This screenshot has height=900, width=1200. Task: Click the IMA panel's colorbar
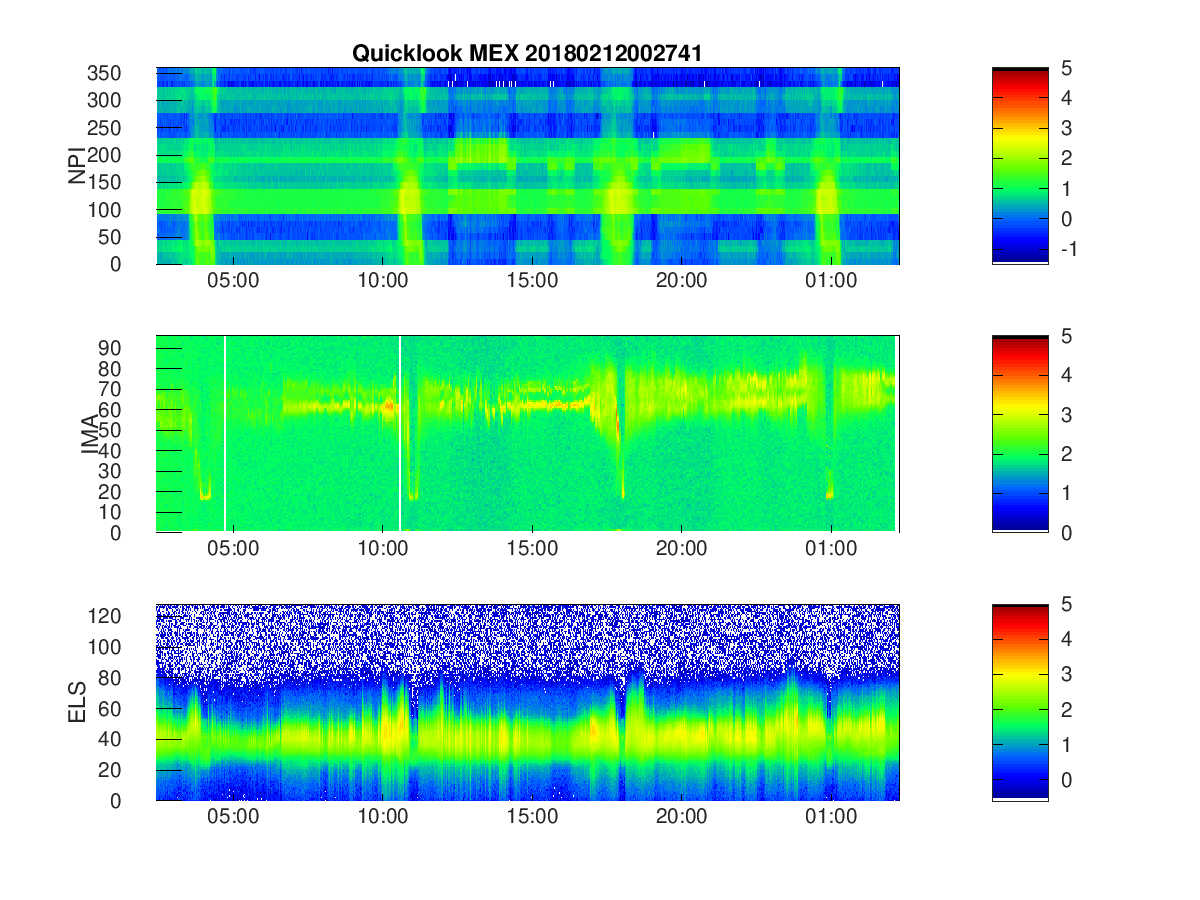(1020, 434)
